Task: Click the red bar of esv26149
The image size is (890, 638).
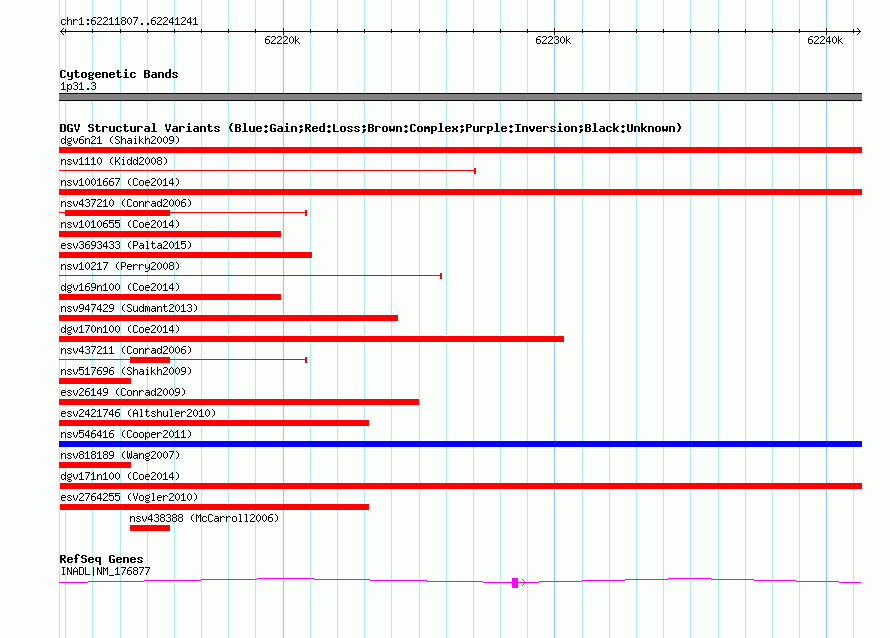Action: [239, 402]
